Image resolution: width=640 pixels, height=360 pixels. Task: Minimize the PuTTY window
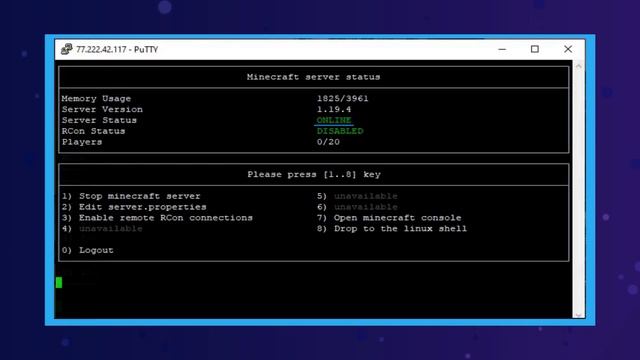pos(502,49)
